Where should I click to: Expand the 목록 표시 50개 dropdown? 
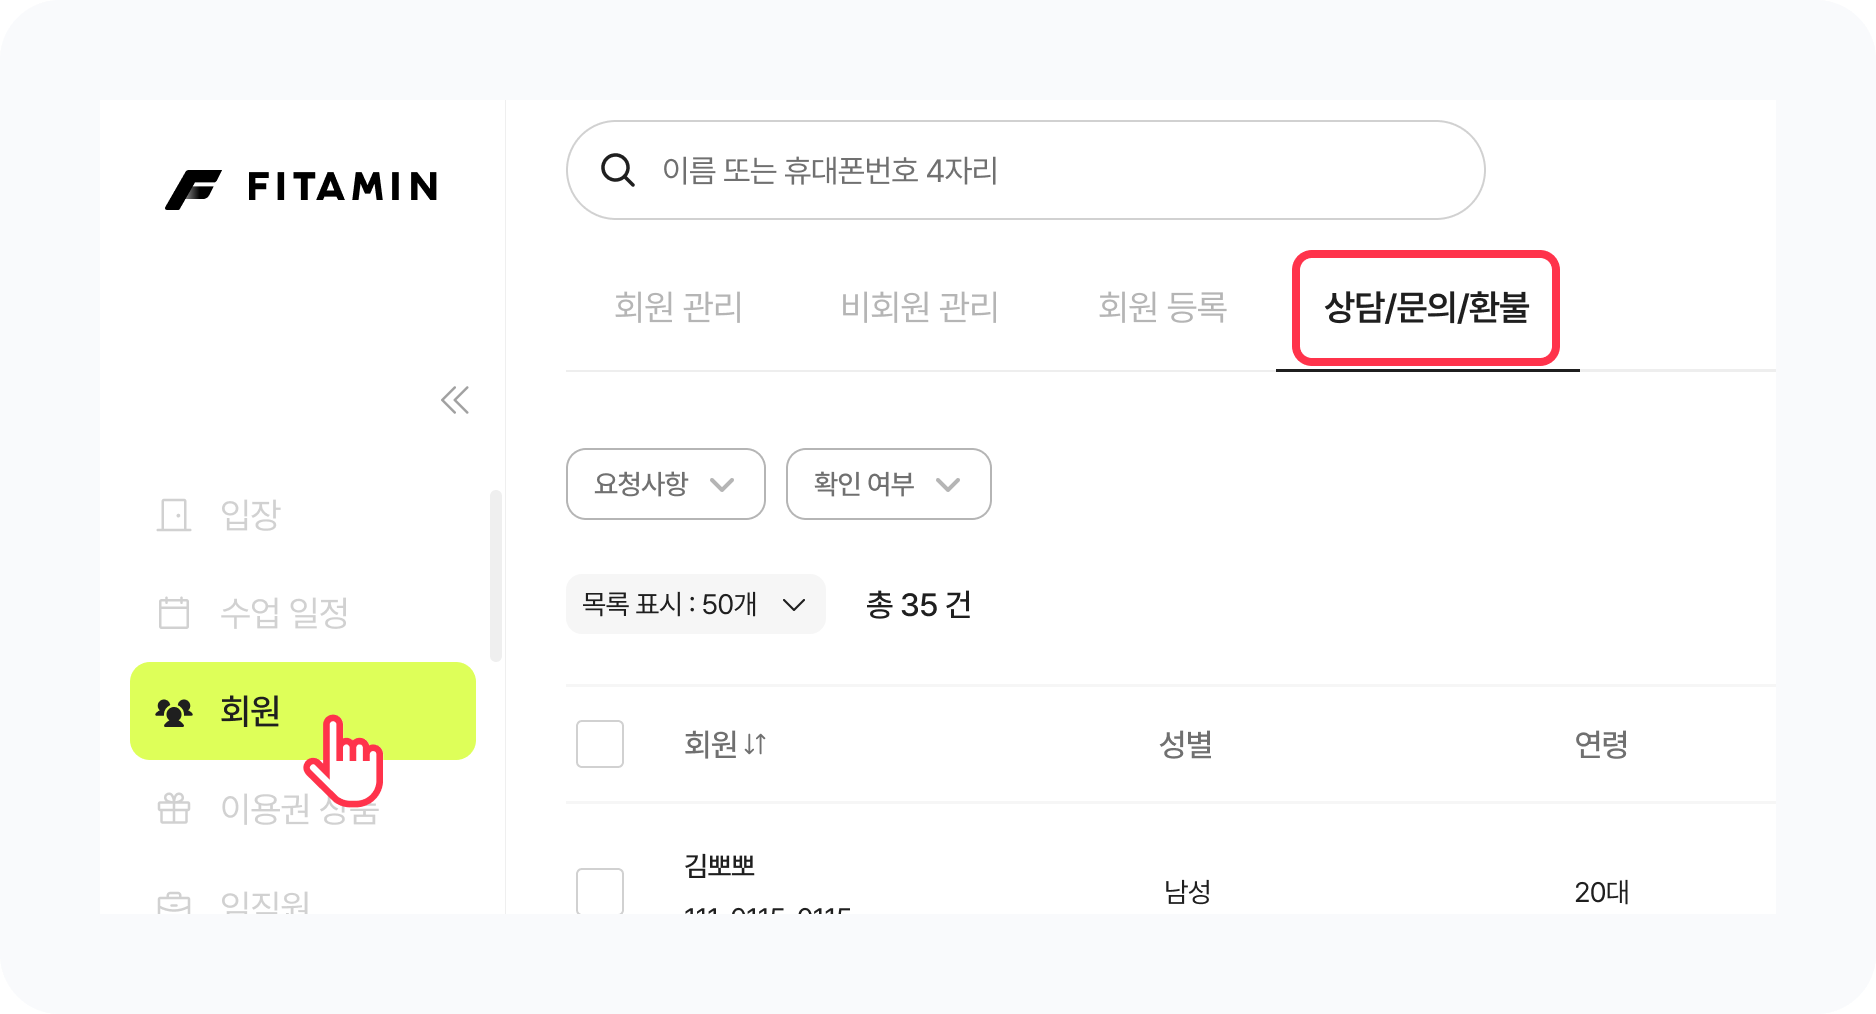pos(695,604)
